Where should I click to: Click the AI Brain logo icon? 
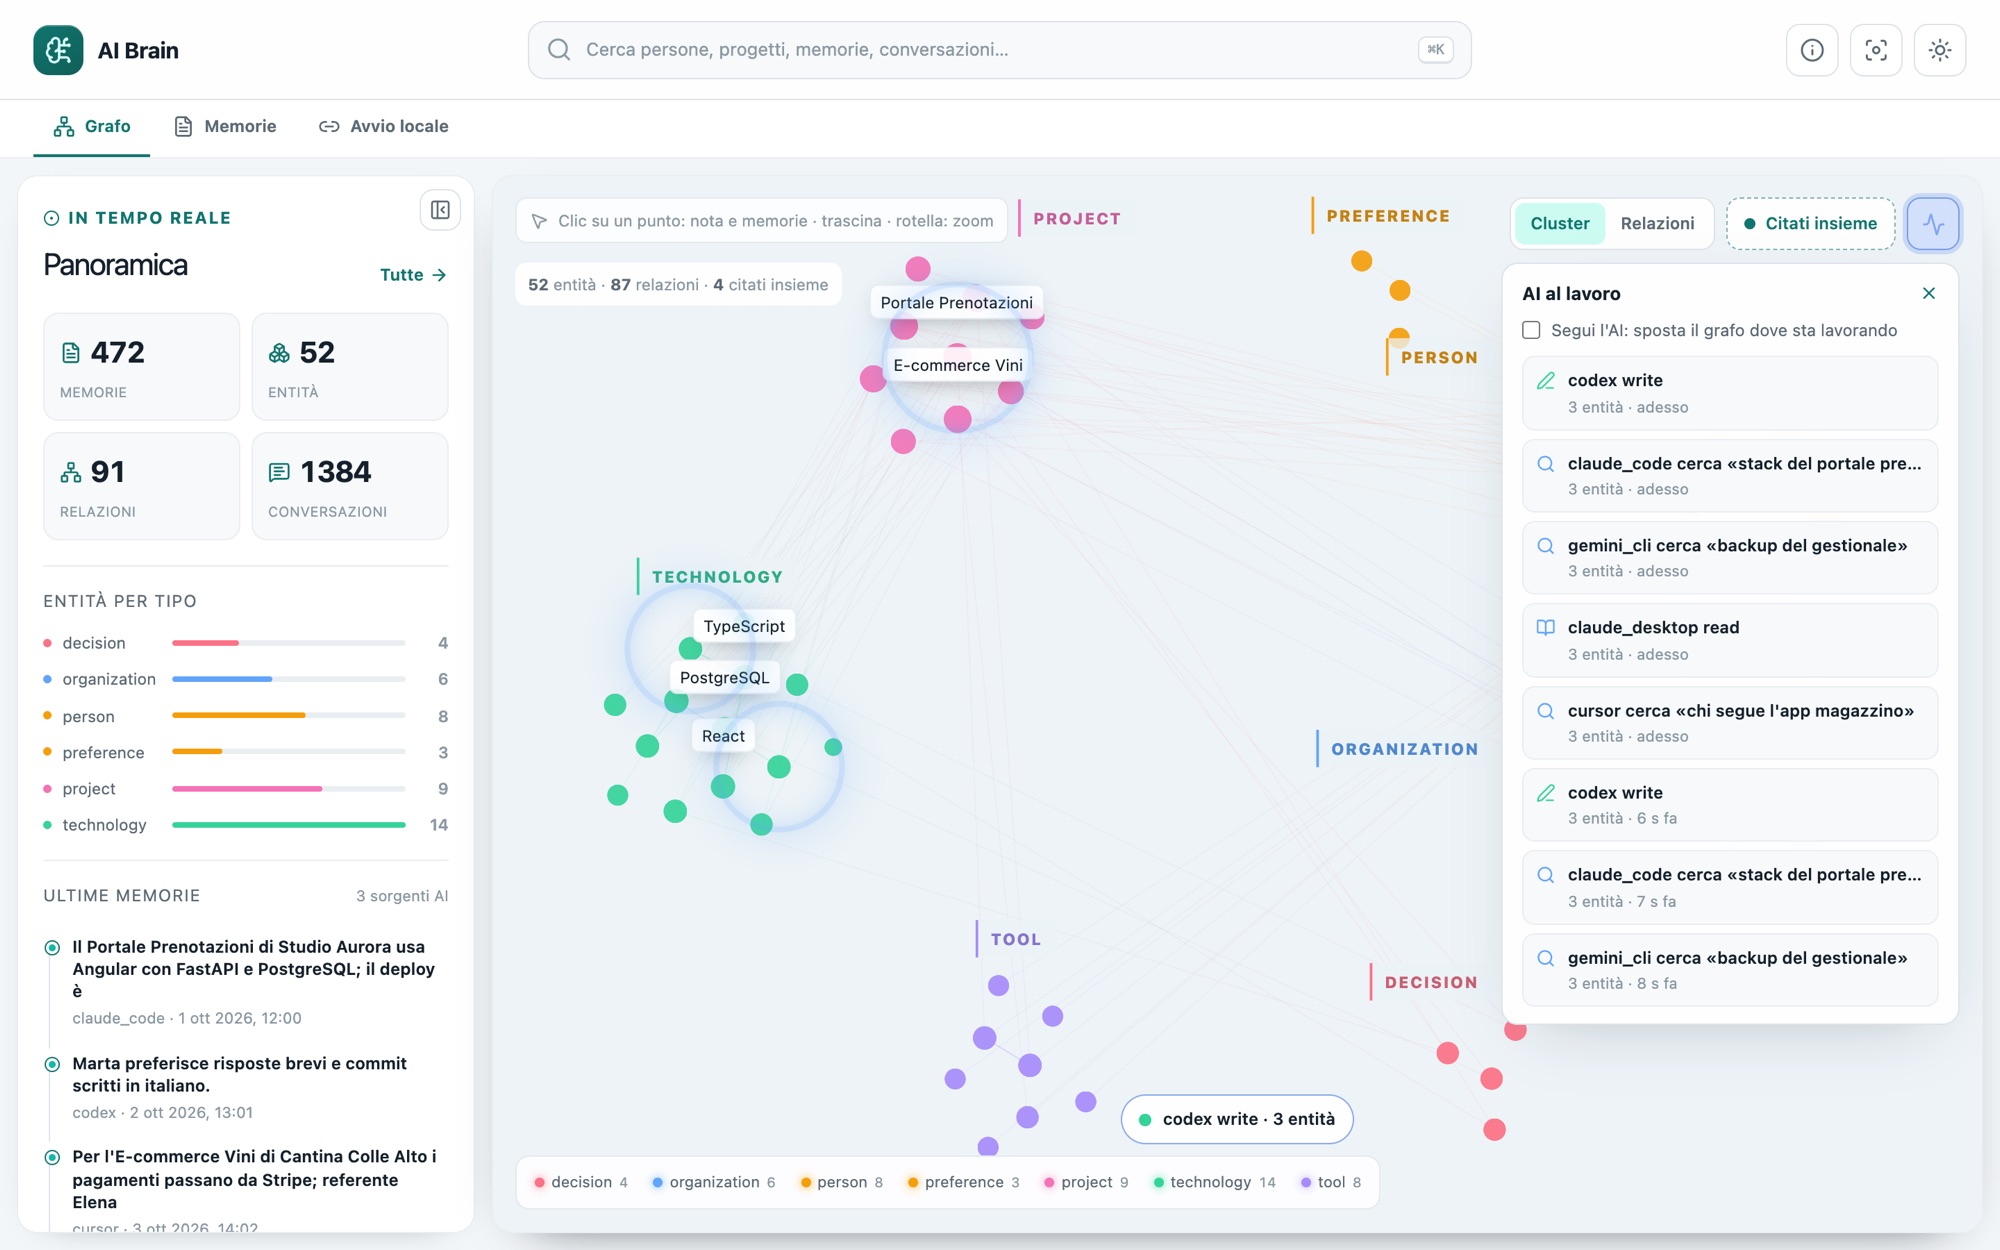[x=58, y=50]
